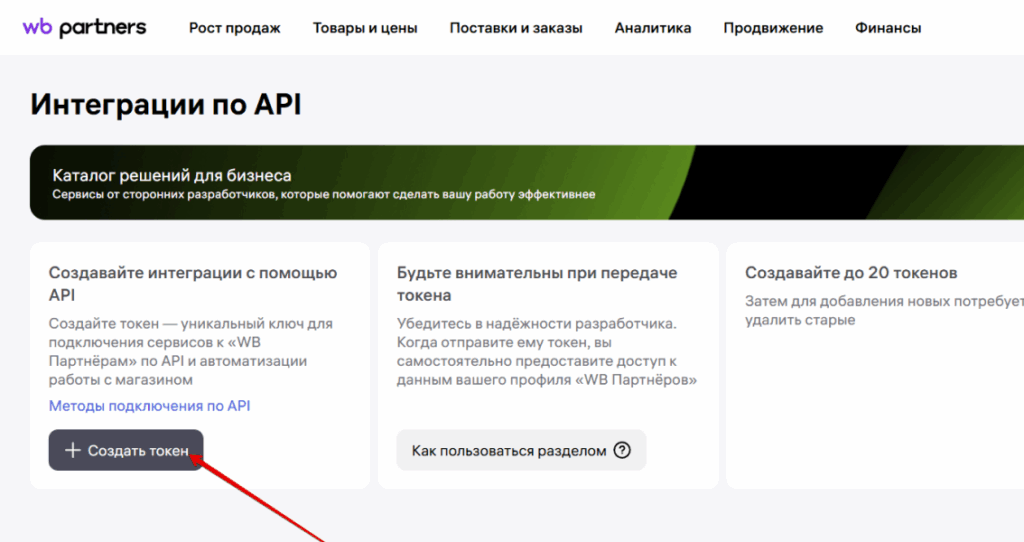The height and width of the screenshot is (542, 1024).
Task: Open the Каталог решений для бизнеса banner
Action: pos(172,176)
